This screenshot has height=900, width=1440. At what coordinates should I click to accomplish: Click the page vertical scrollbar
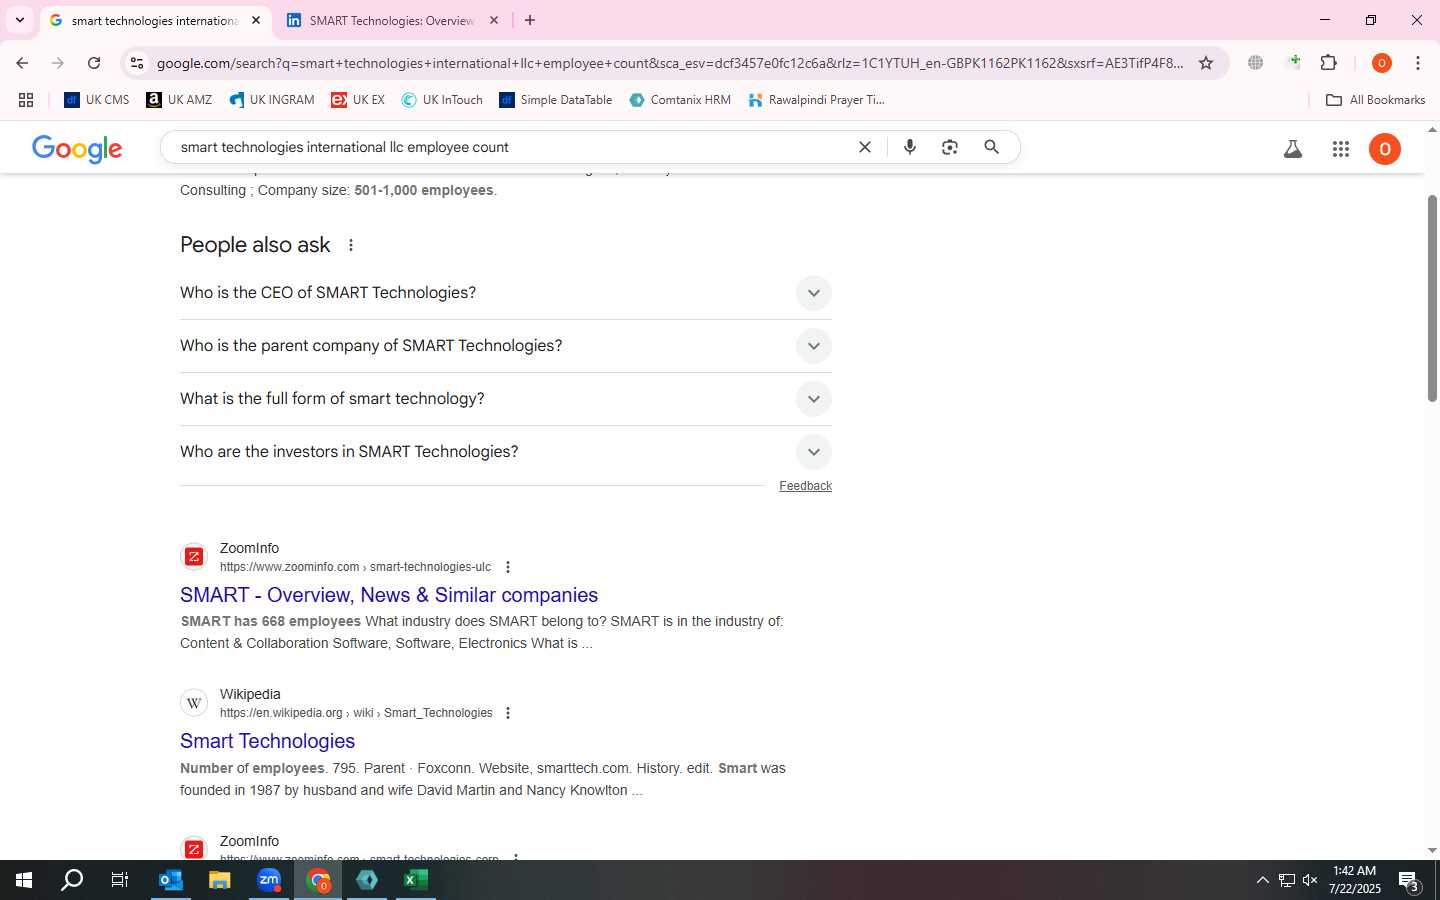[1432, 300]
